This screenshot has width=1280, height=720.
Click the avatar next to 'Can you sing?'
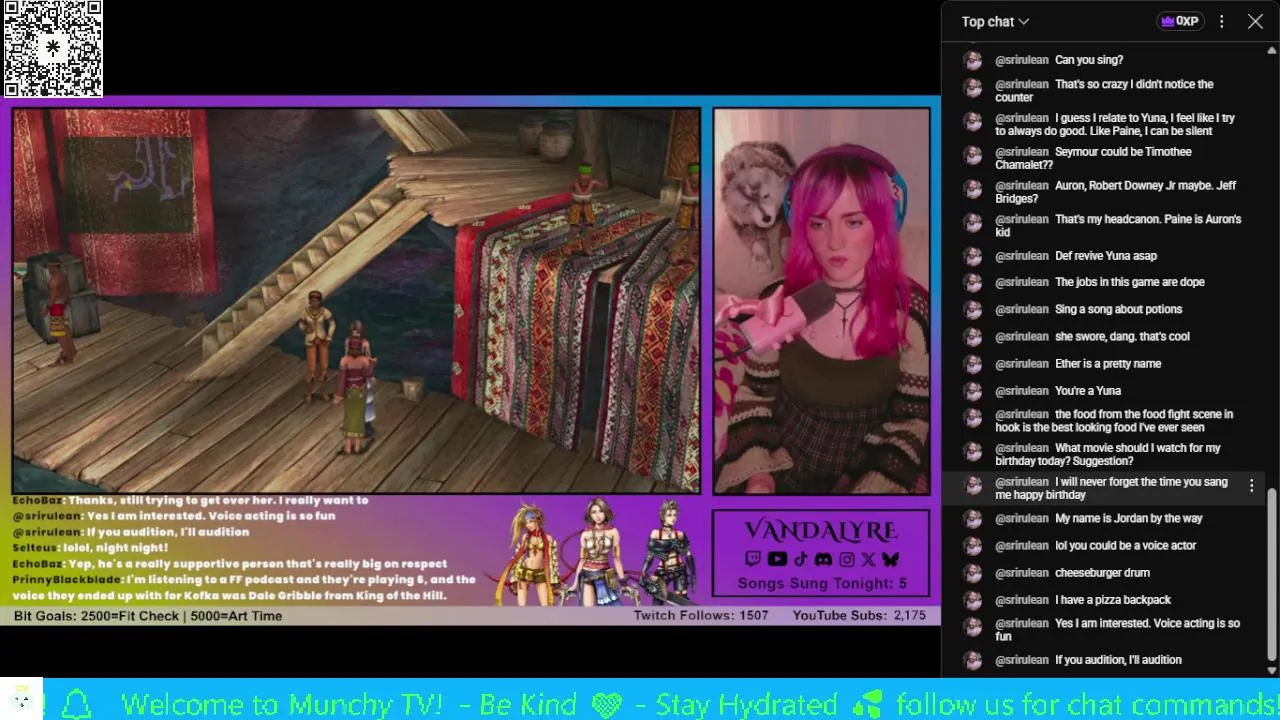click(972, 60)
